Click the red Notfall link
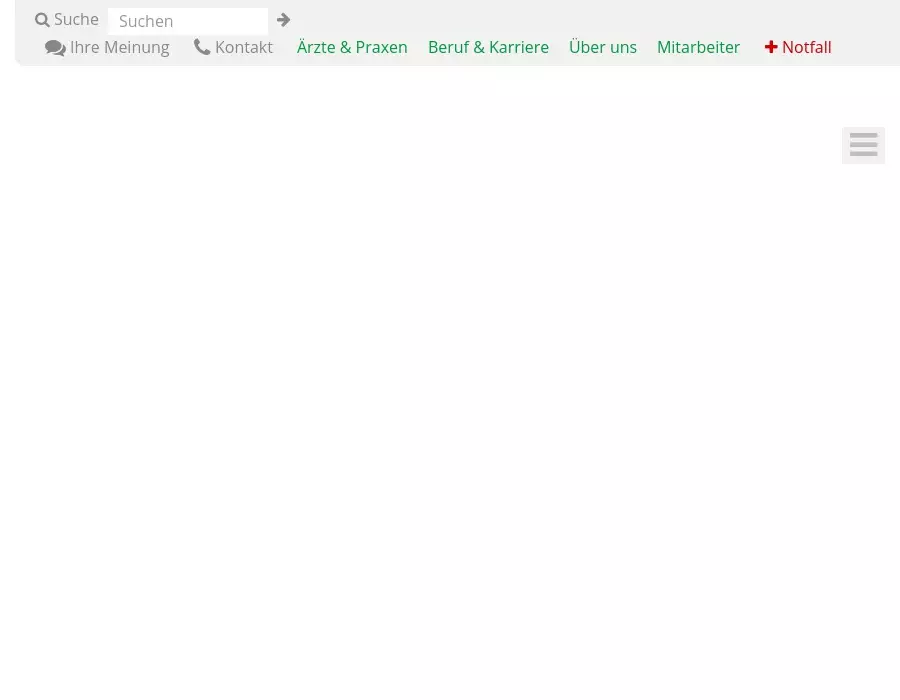Viewport: 900px width, 700px height. click(806, 47)
